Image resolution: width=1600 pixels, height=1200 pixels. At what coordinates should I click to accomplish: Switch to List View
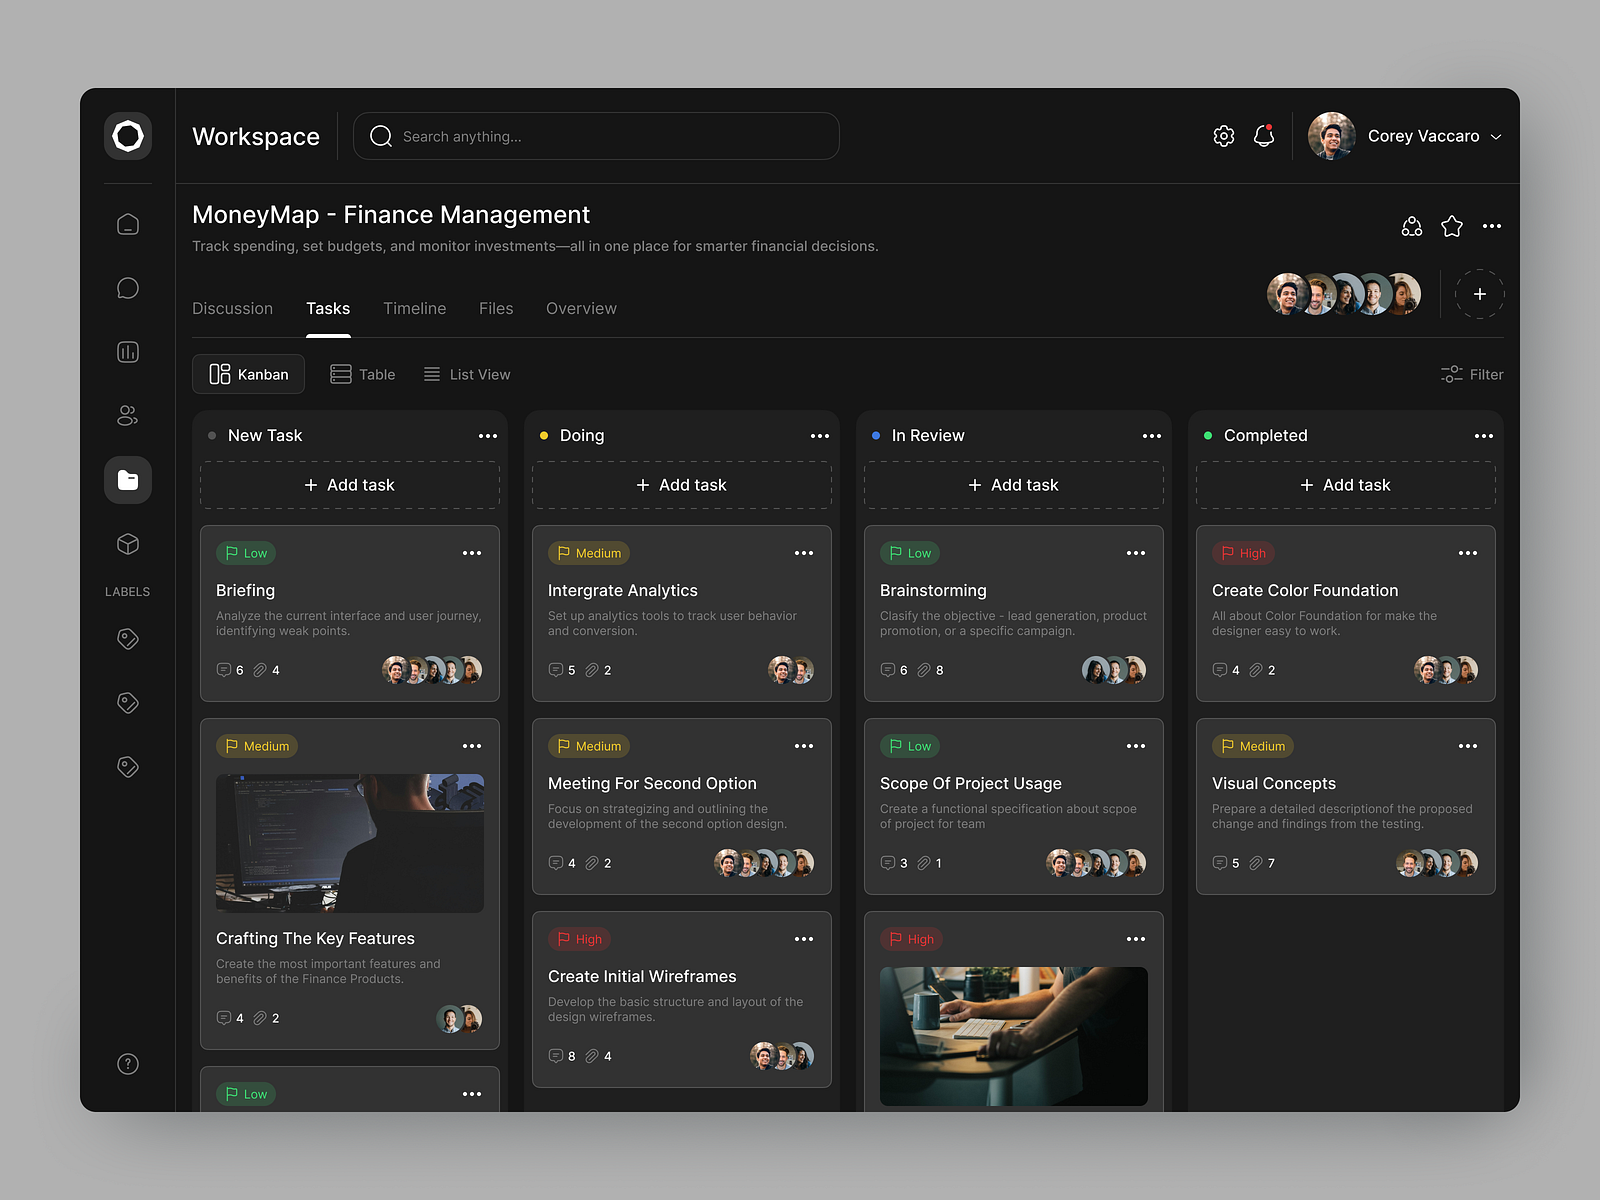[x=466, y=374]
